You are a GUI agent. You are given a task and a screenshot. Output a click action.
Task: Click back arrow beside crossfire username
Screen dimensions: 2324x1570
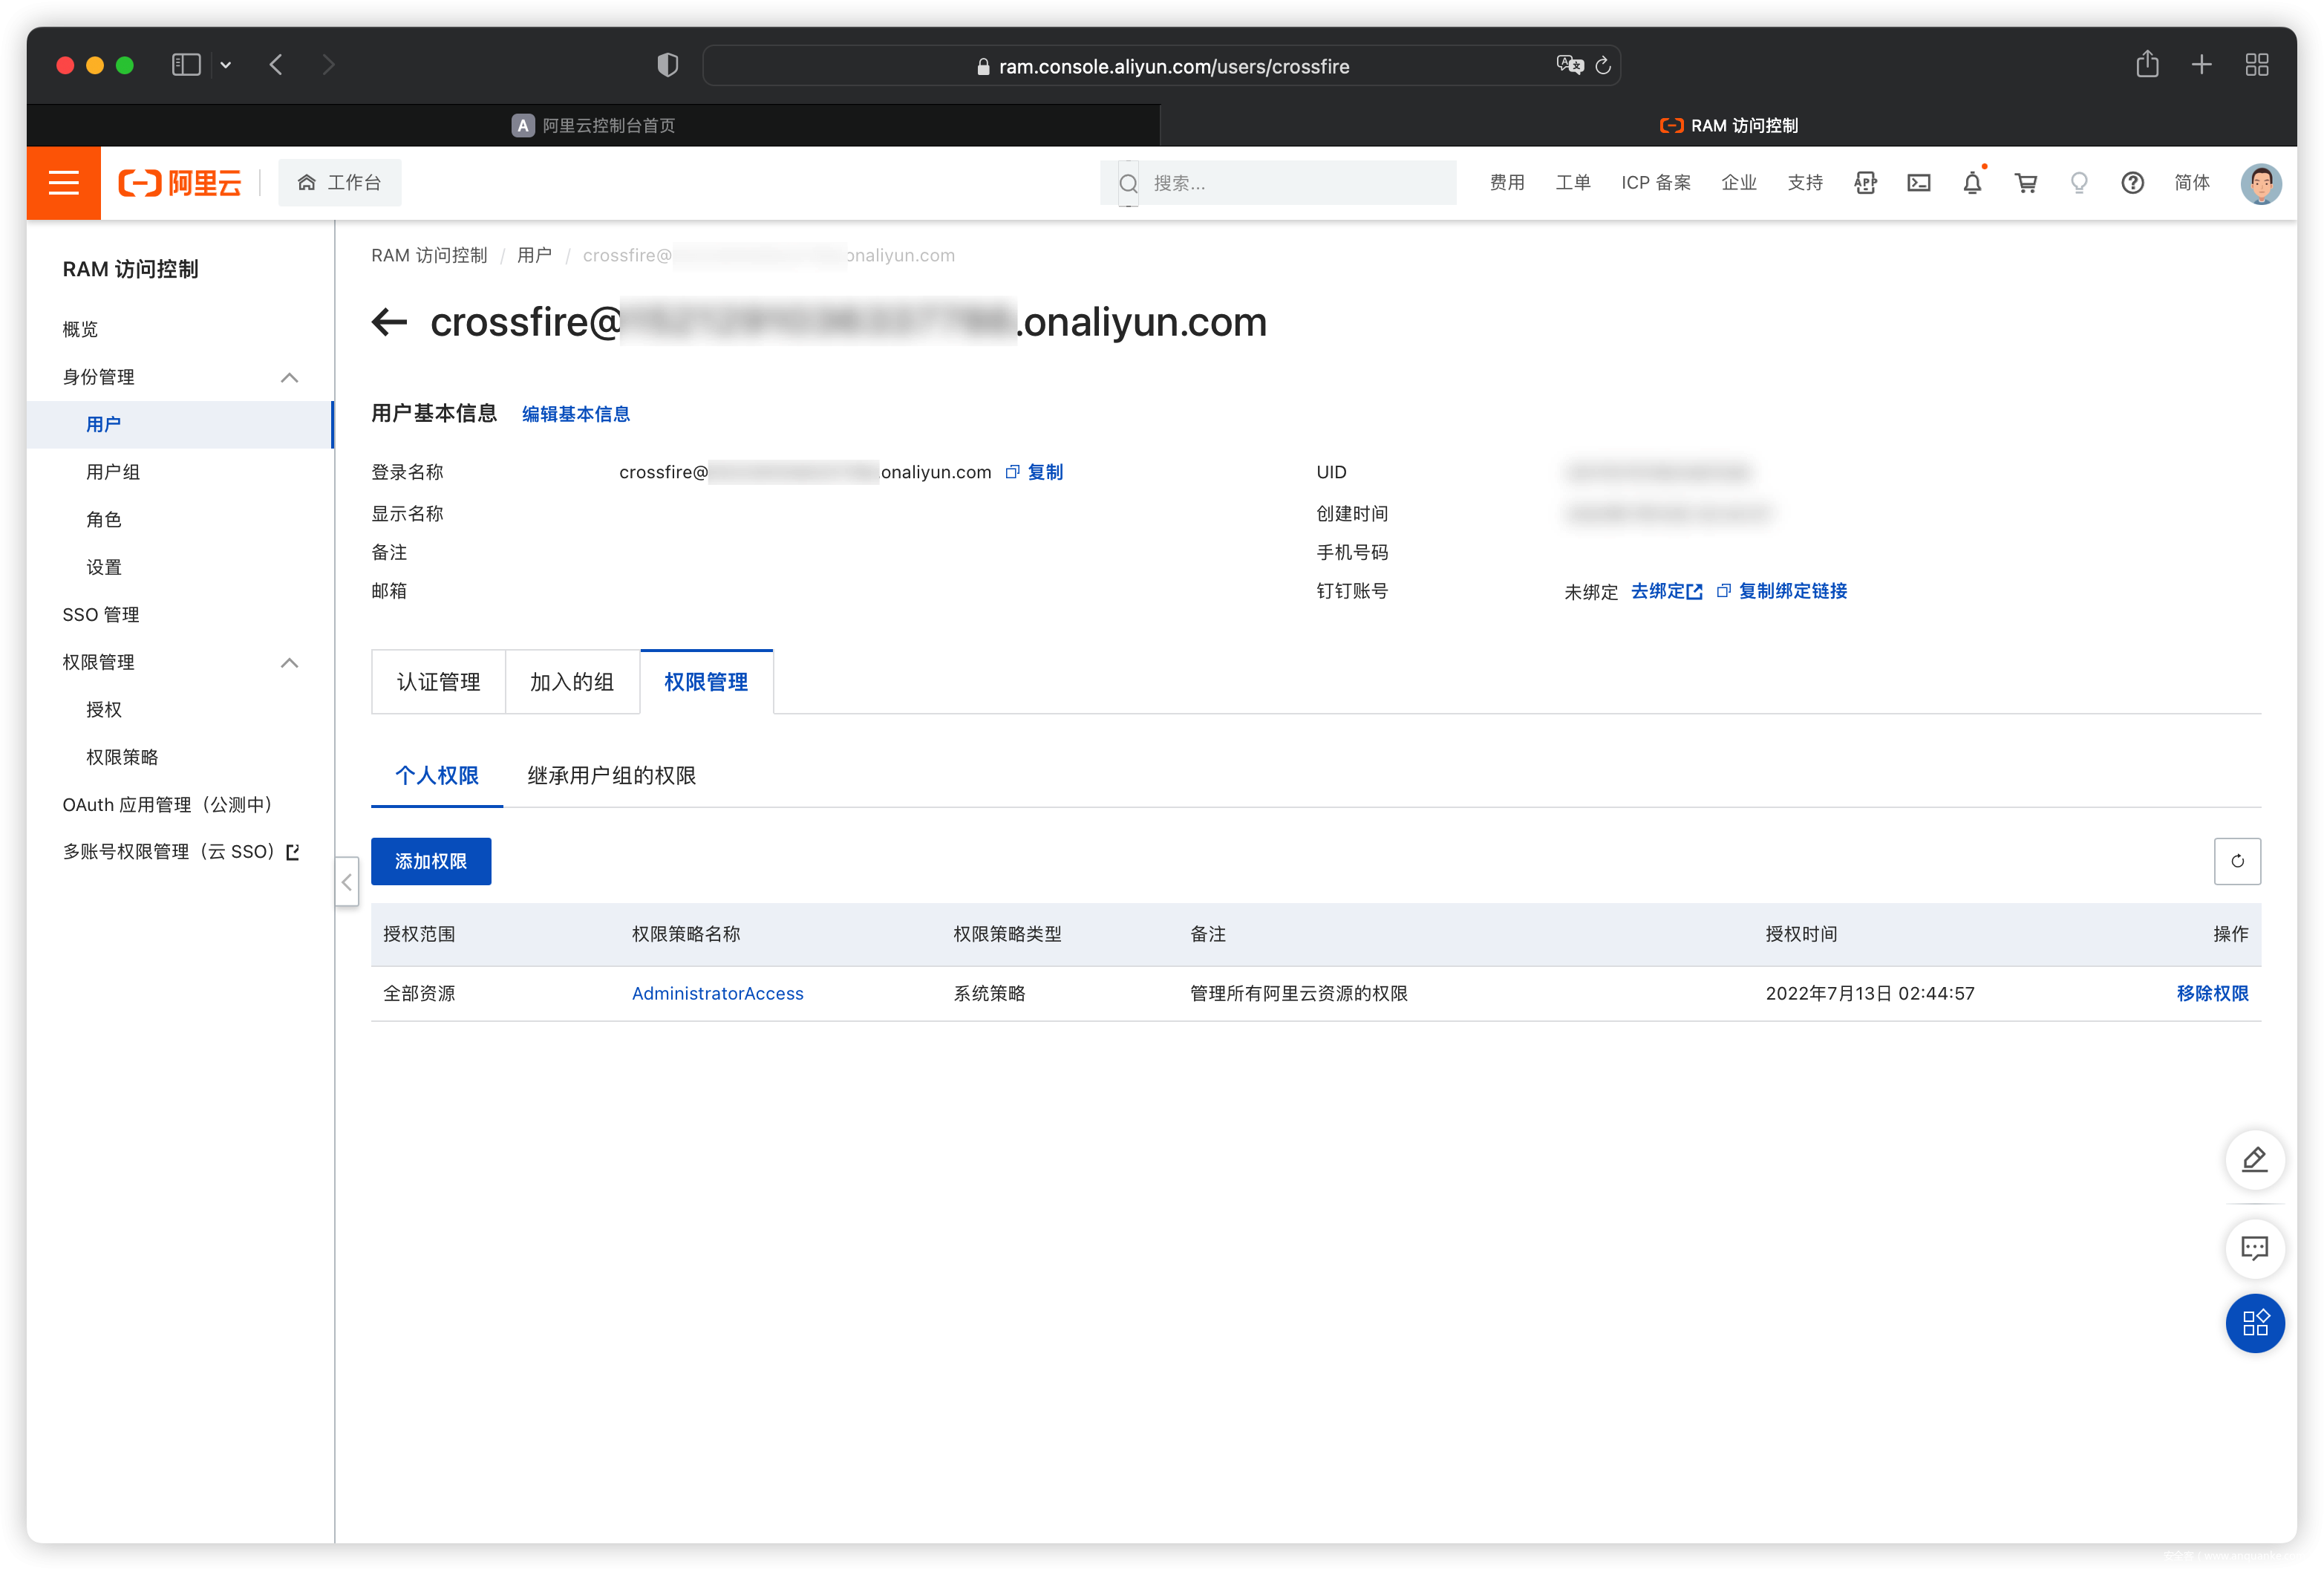pos(389,322)
